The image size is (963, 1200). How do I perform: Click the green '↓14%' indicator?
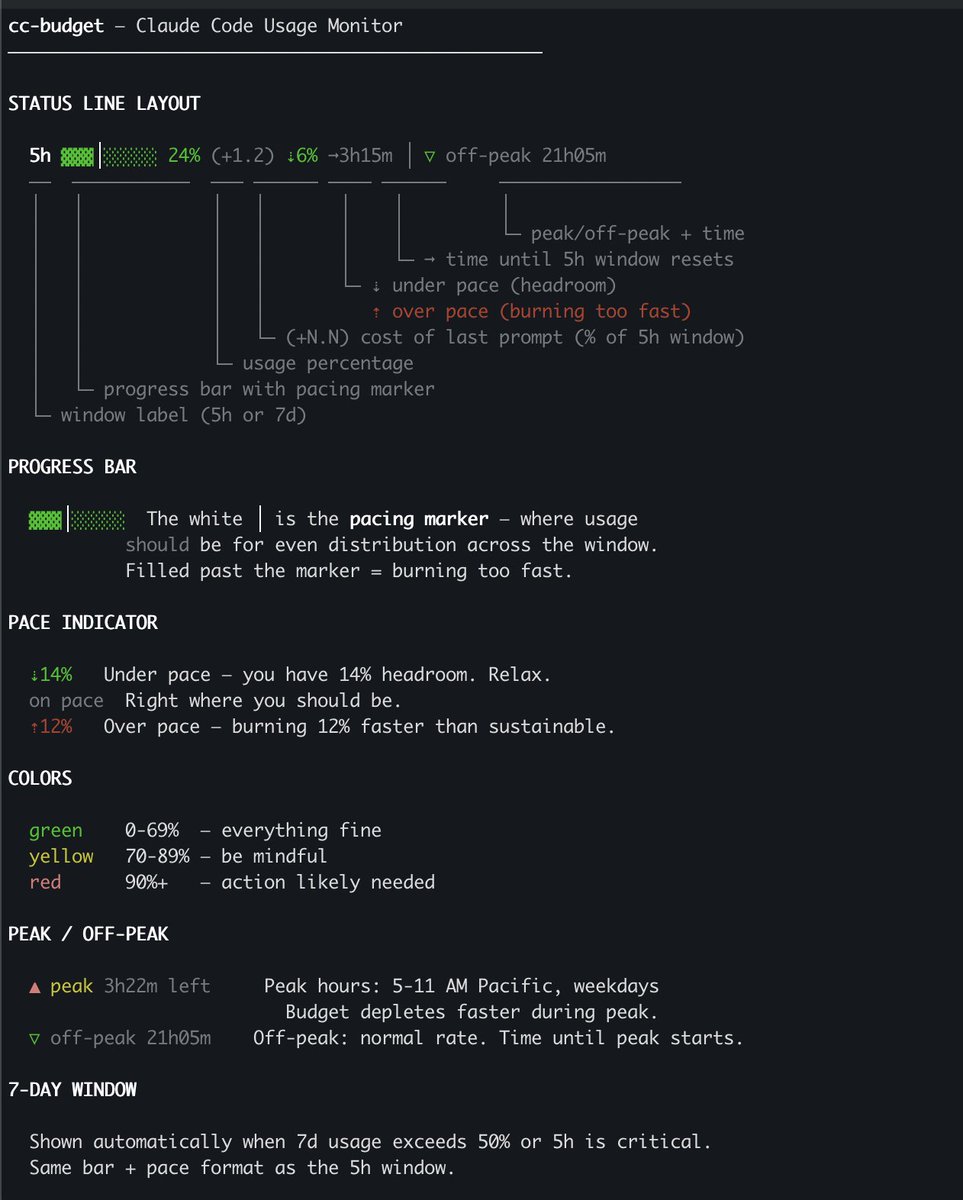pos(51,674)
